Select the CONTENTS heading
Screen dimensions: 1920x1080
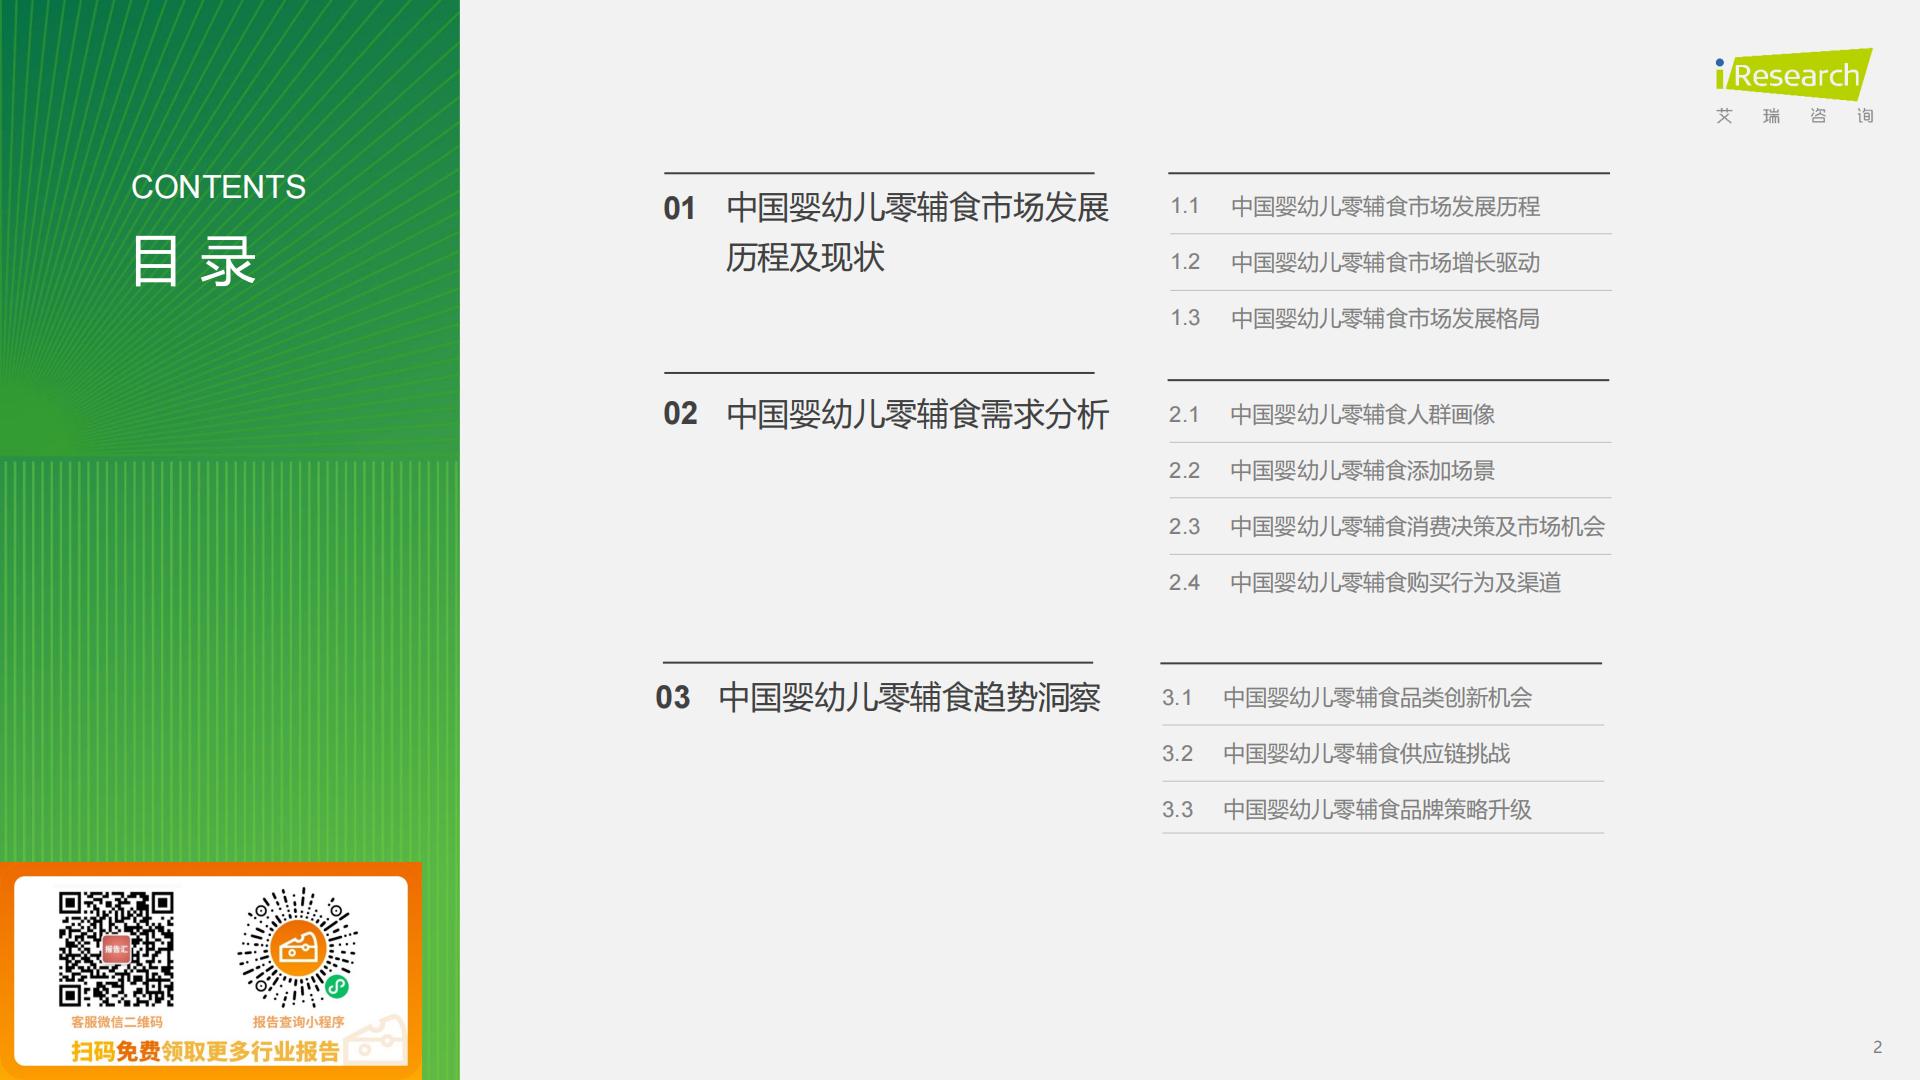point(218,187)
